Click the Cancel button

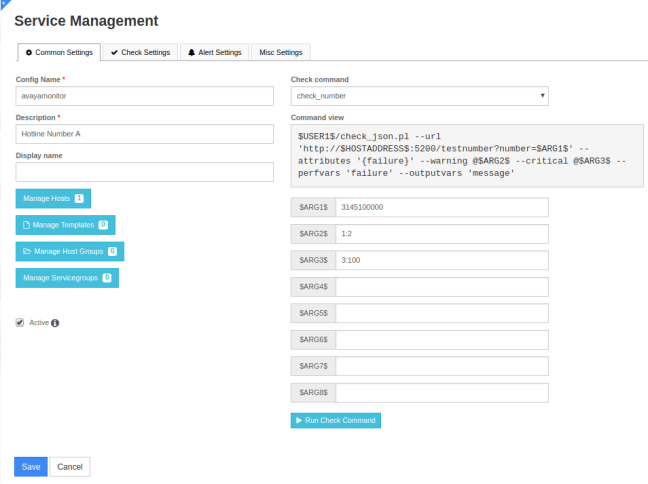[70, 467]
